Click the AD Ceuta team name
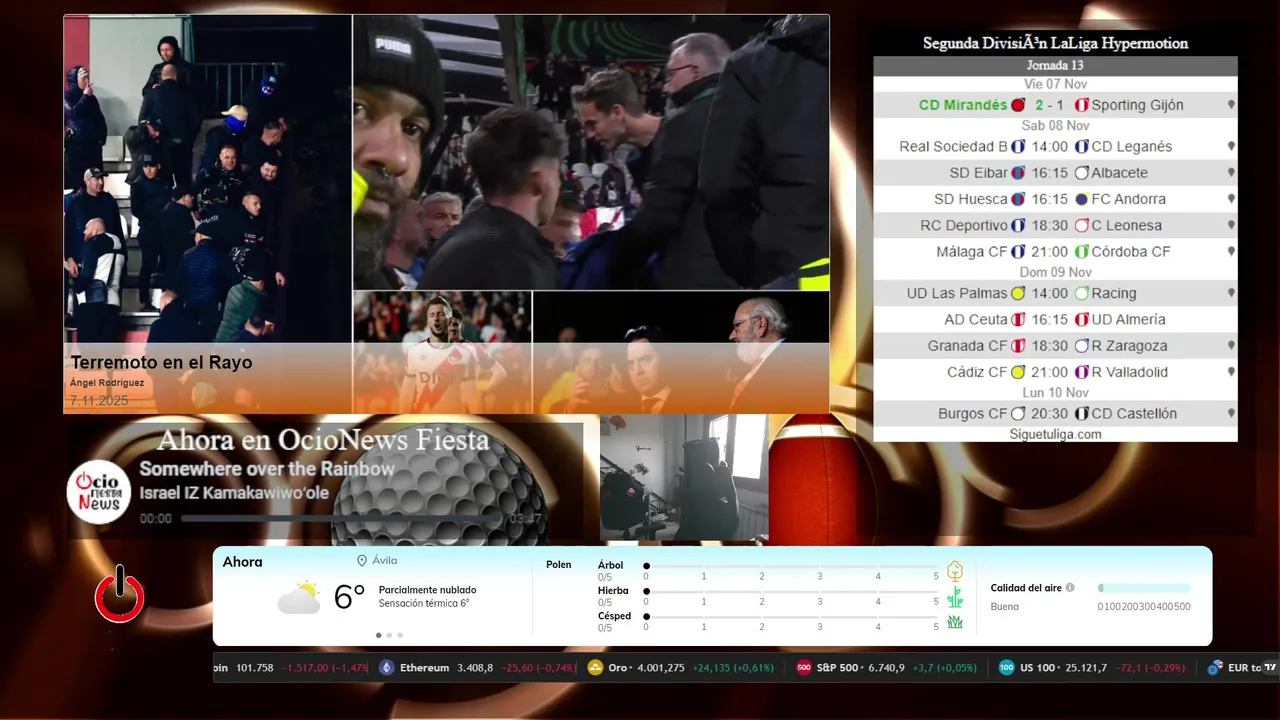Image resolution: width=1280 pixels, height=720 pixels. 976,320
